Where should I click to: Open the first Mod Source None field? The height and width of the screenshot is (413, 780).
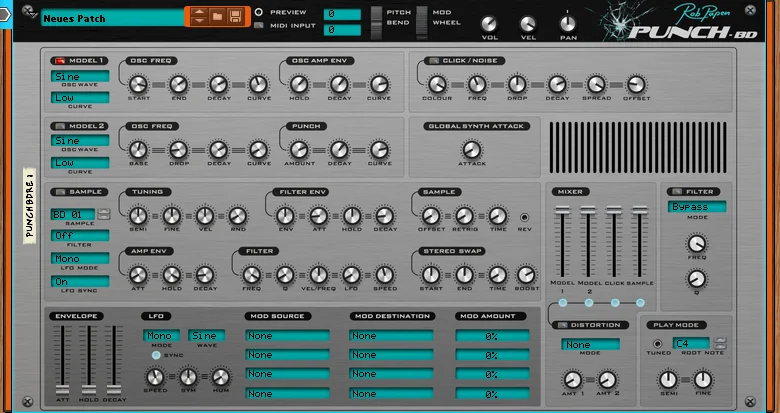tap(288, 335)
